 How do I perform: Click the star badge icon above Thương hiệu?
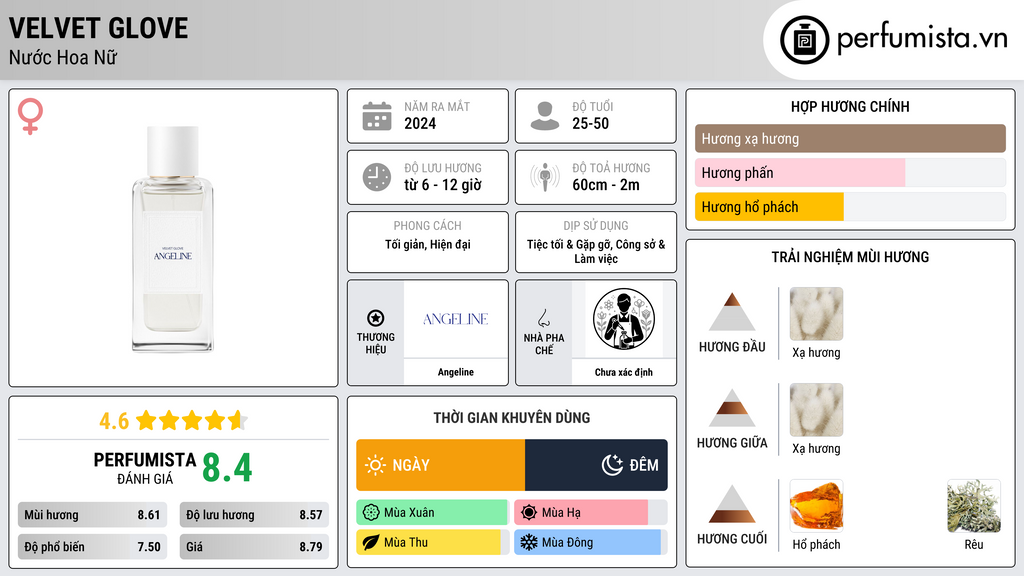tap(376, 318)
